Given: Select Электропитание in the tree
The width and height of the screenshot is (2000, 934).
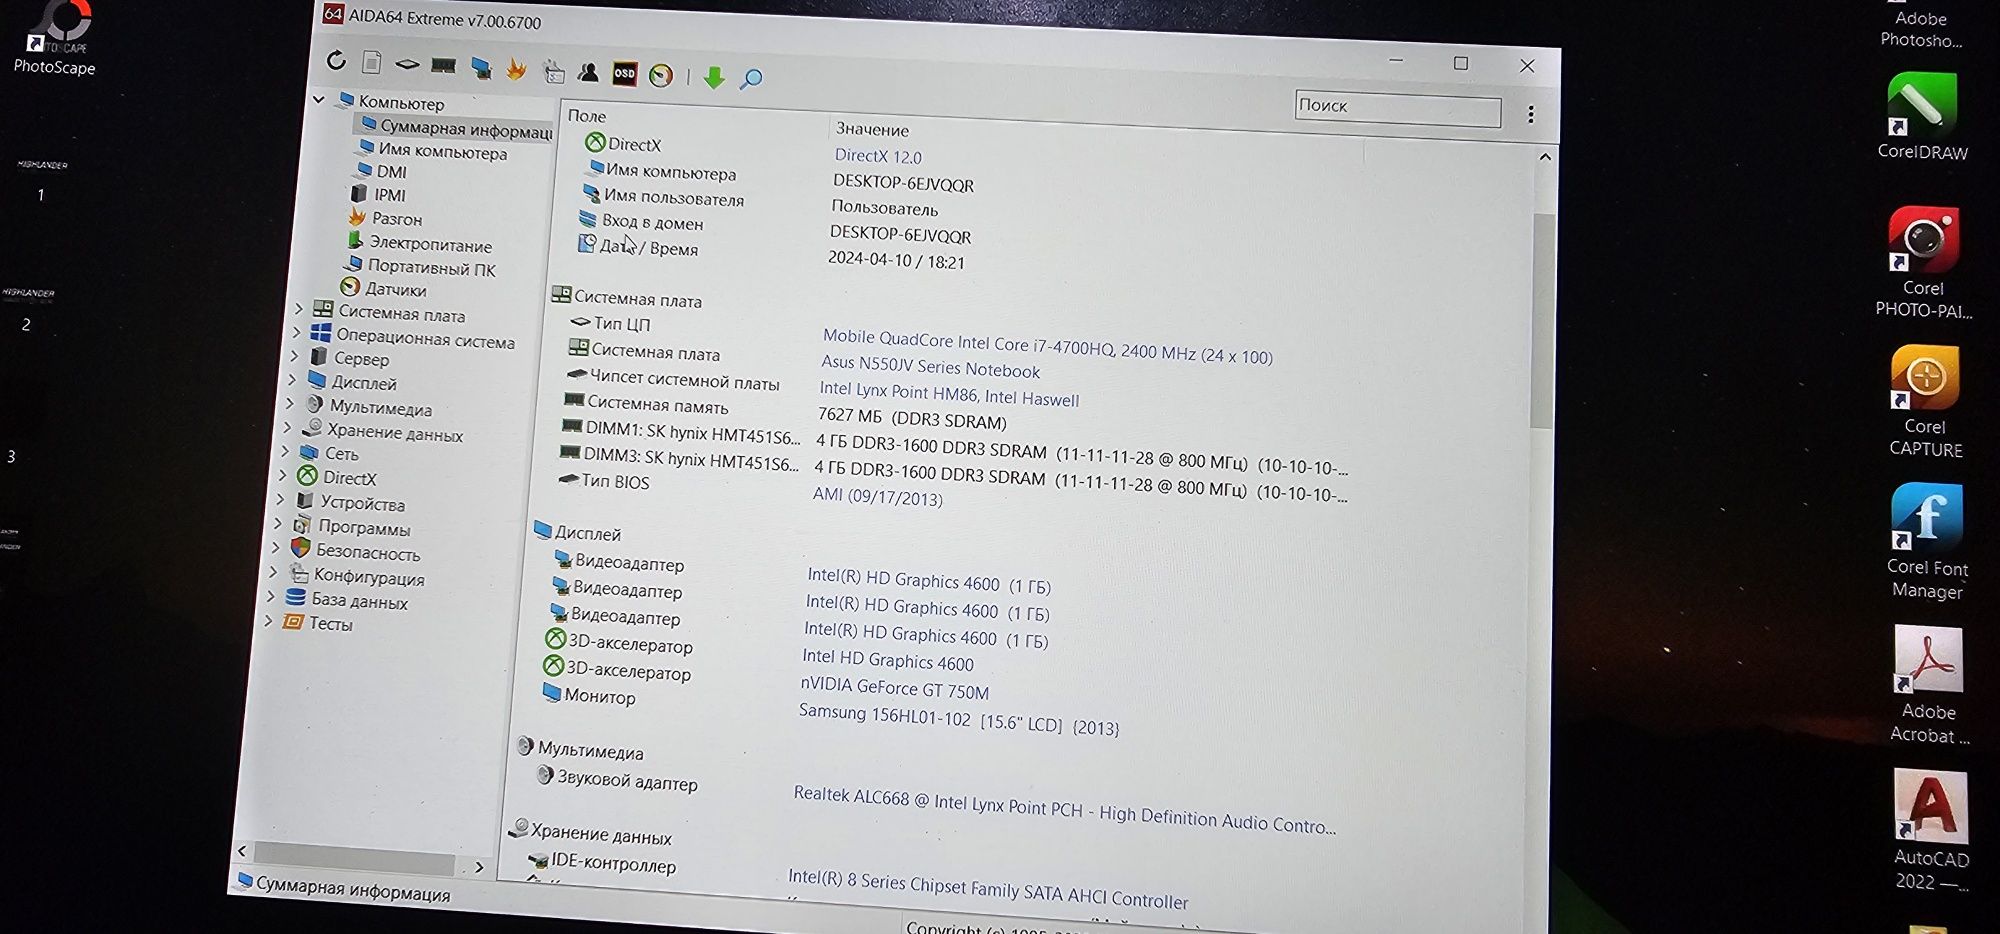Looking at the screenshot, I should (x=420, y=243).
